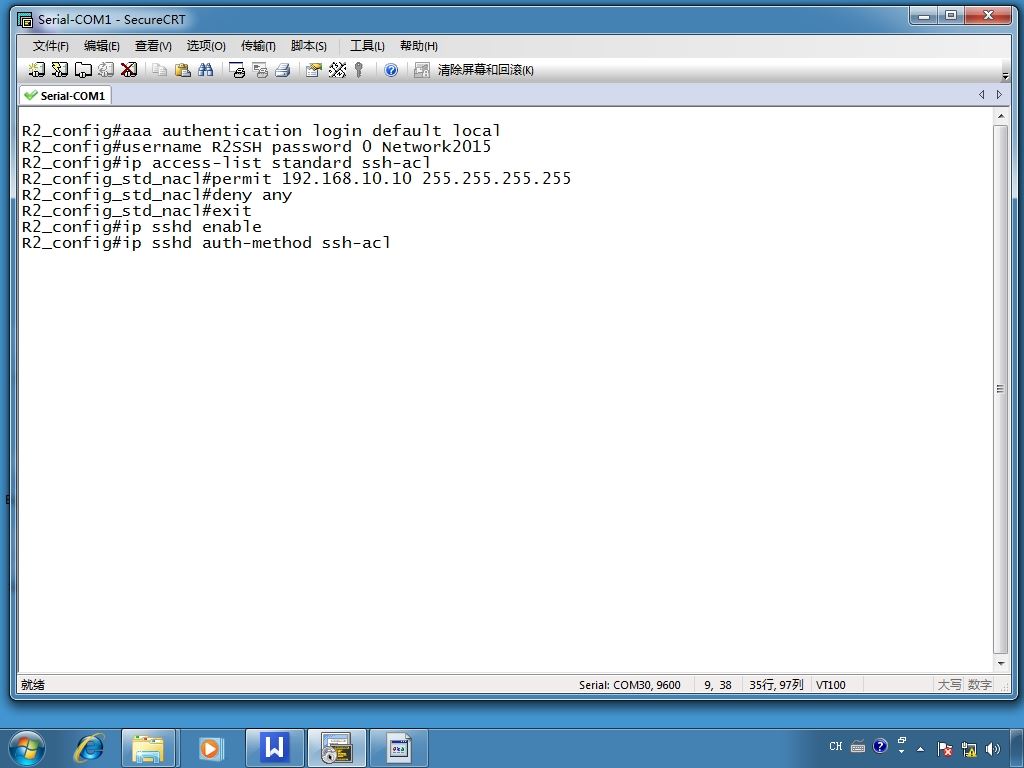Open the 传输(T) menu
Viewport: 1024px width, 768px height.
258,46
